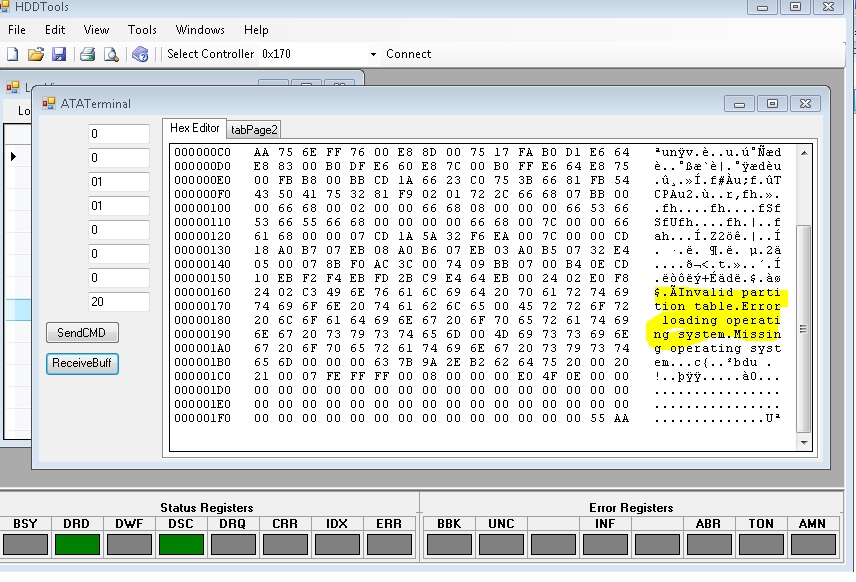The width and height of the screenshot is (856, 582).
Task: Open the File menu
Action: point(17,30)
